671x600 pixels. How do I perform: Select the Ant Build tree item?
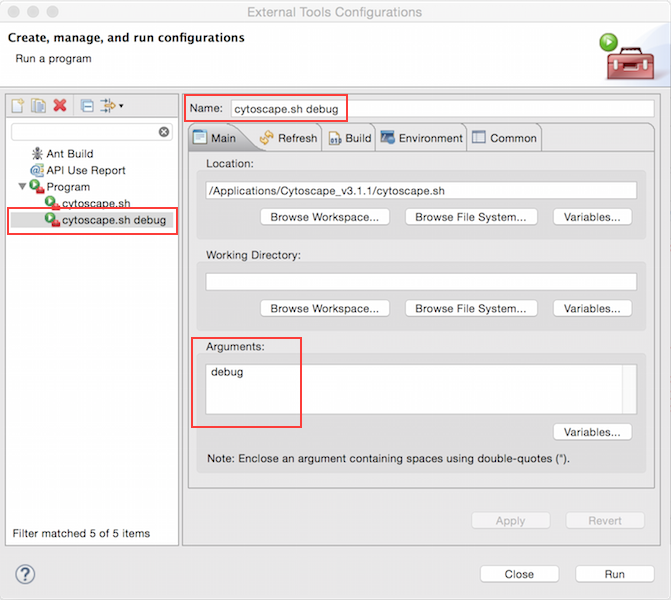pyautogui.click(x=69, y=154)
